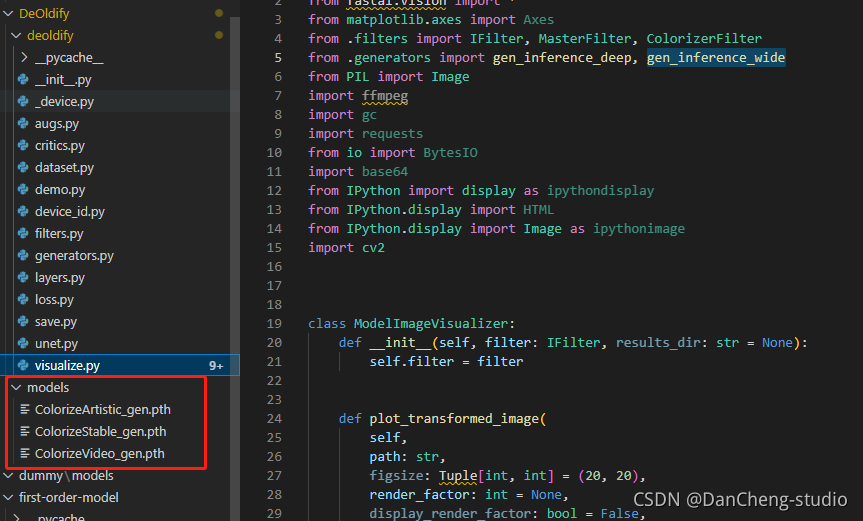Click ModelImageVisualizer class name

click(x=431, y=323)
